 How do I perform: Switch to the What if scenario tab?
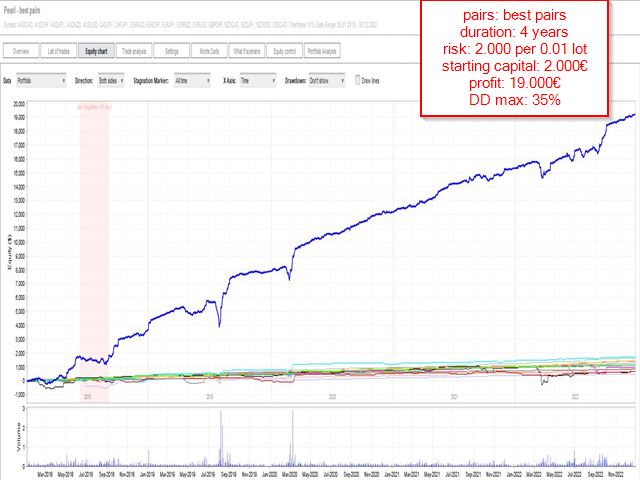(247, 51)
